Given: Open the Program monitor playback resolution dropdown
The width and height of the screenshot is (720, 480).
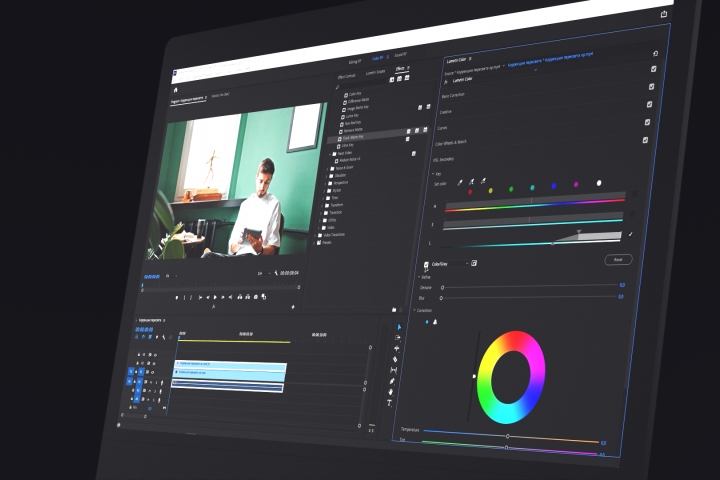Looking at the screenshot, I should click(x=263, y=273).
